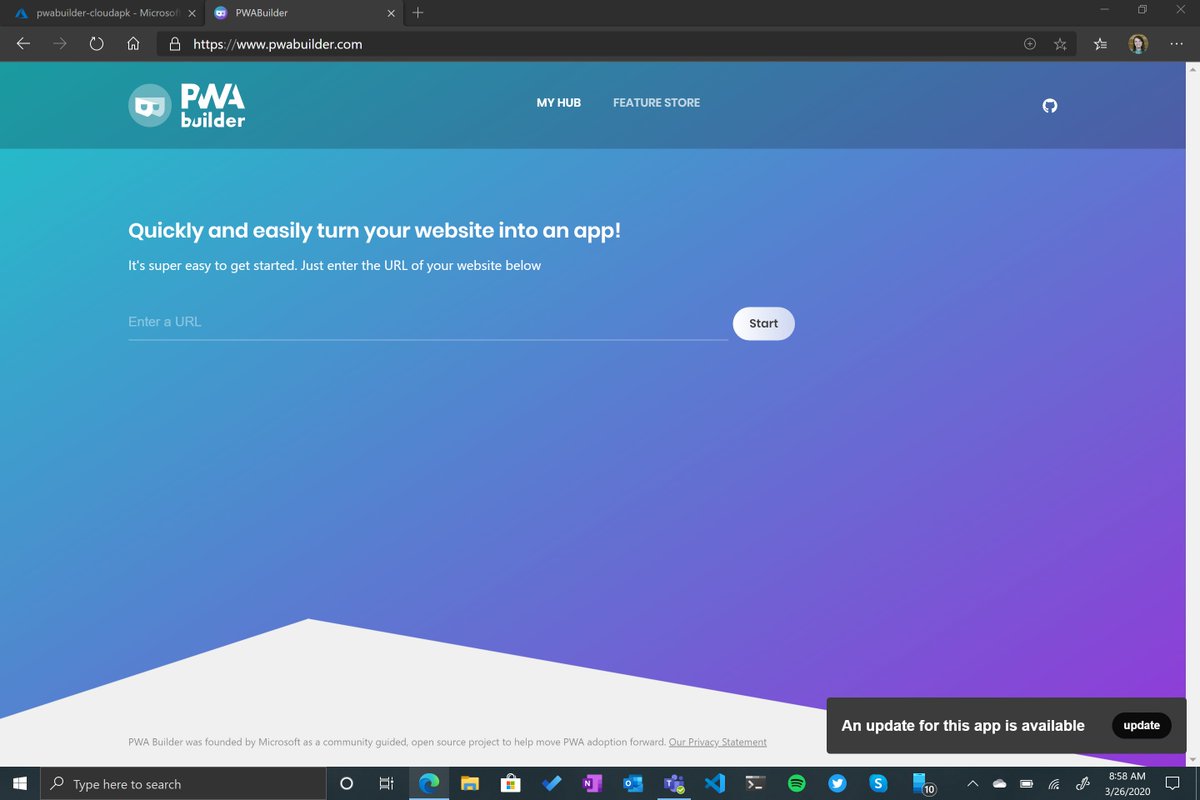Click the Enter a URL input field
Image resolution: width=1200 pixels, height=800 pixels.
click(x=428, y=322)
